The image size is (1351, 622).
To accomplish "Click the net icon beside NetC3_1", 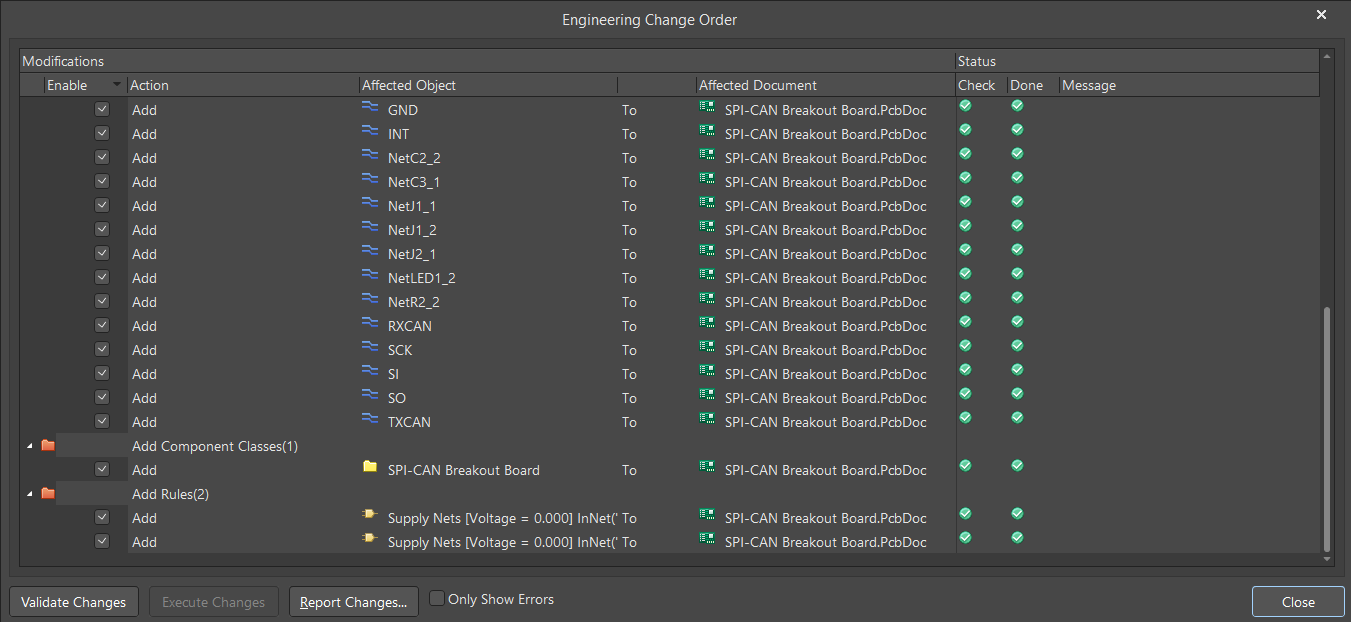I will 370,178.
